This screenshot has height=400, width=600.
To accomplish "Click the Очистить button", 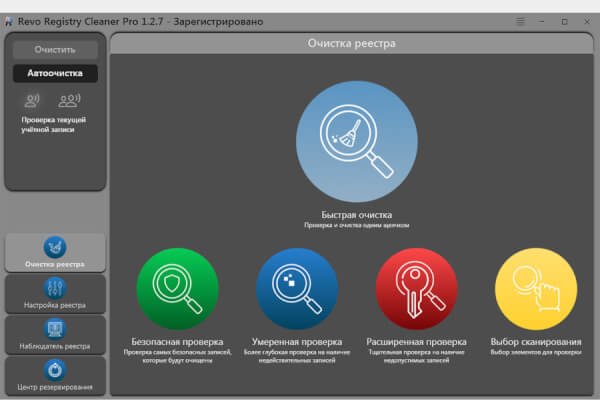I will [x=55, y=50].
